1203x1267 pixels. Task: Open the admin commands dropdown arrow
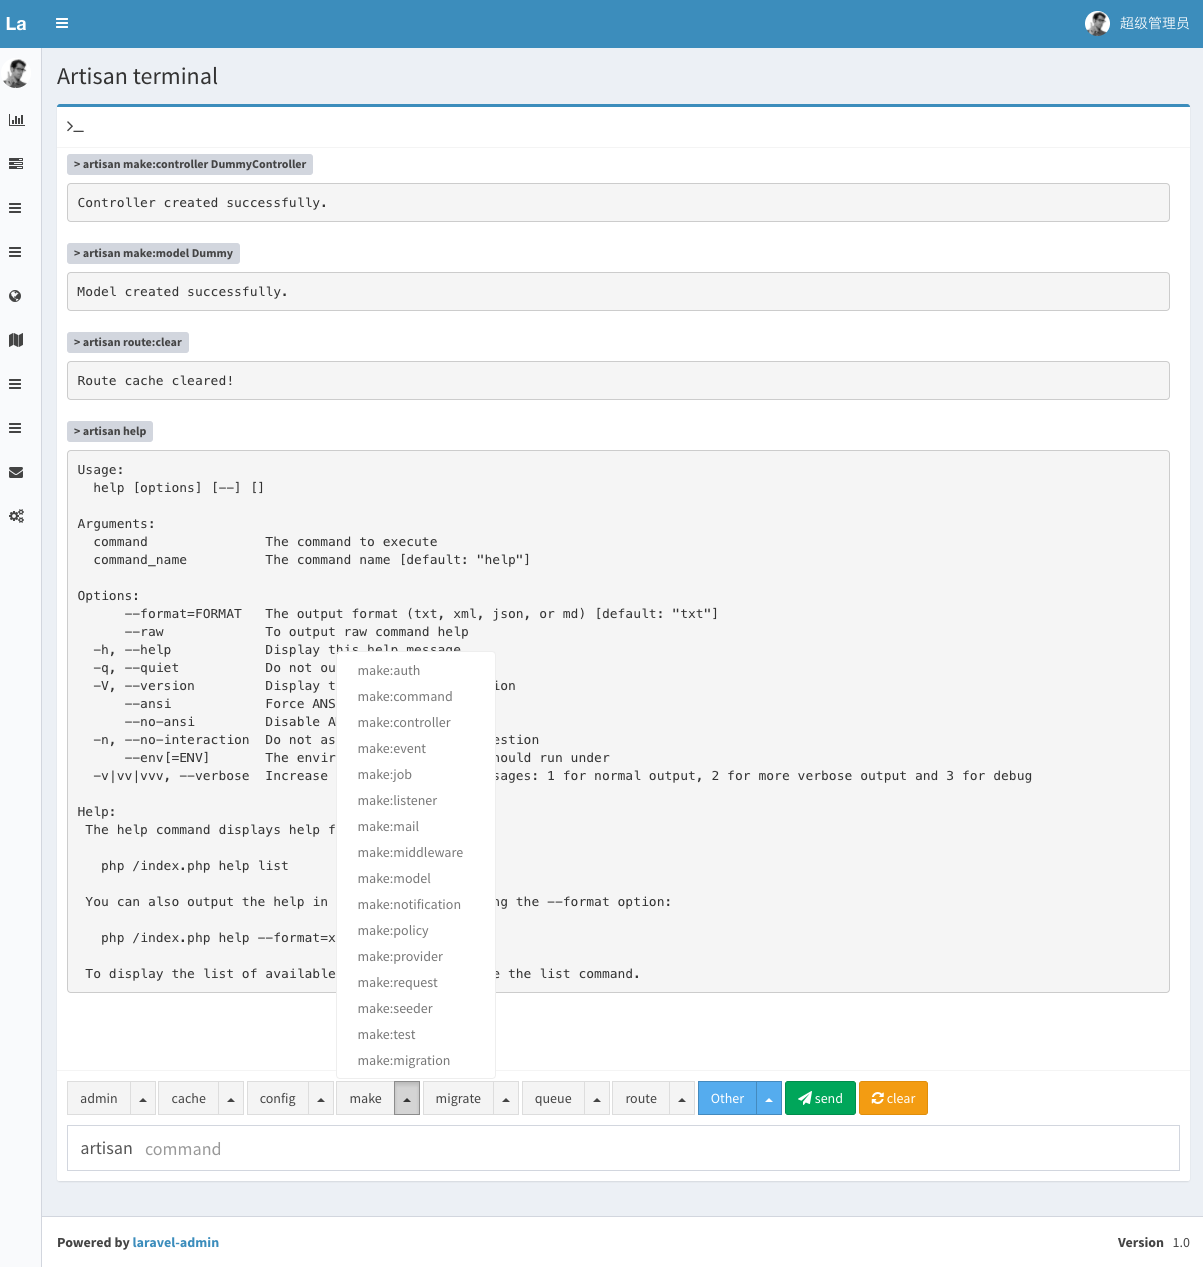point(143,1098)
